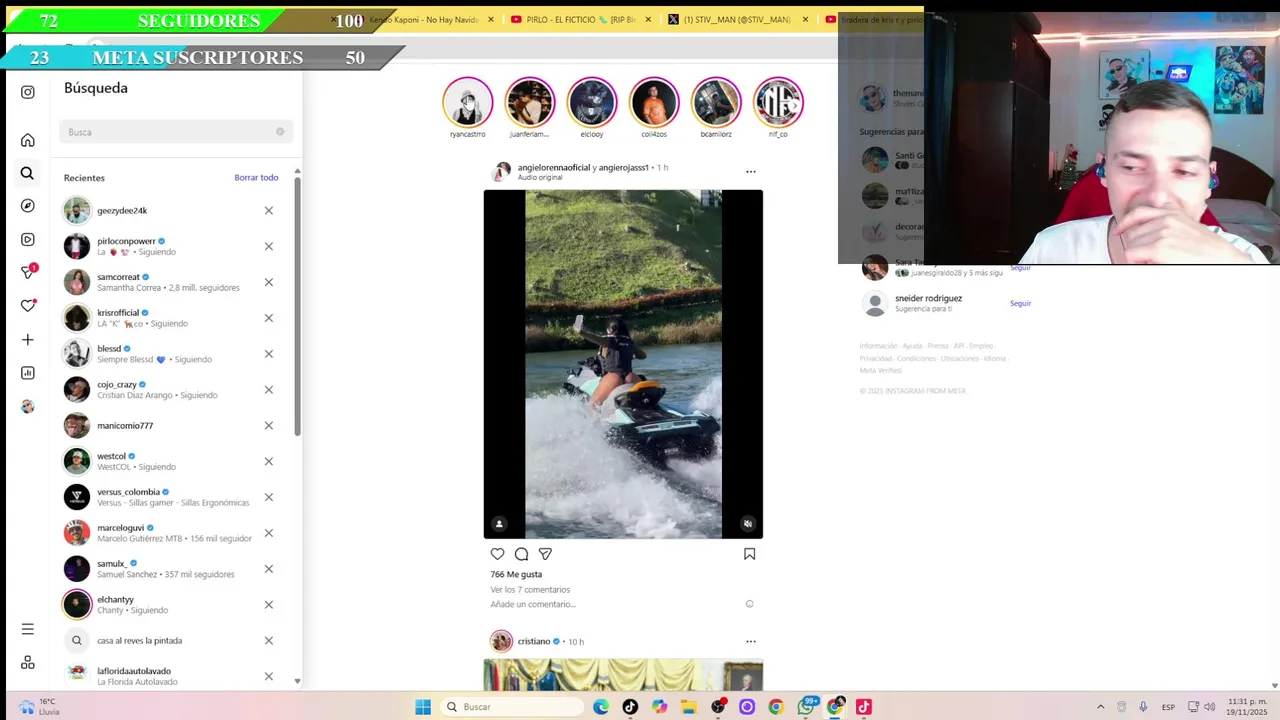Open options menu of cristiano post
This screenshot has height=720, width=1280.
click(x=751, y=641)
